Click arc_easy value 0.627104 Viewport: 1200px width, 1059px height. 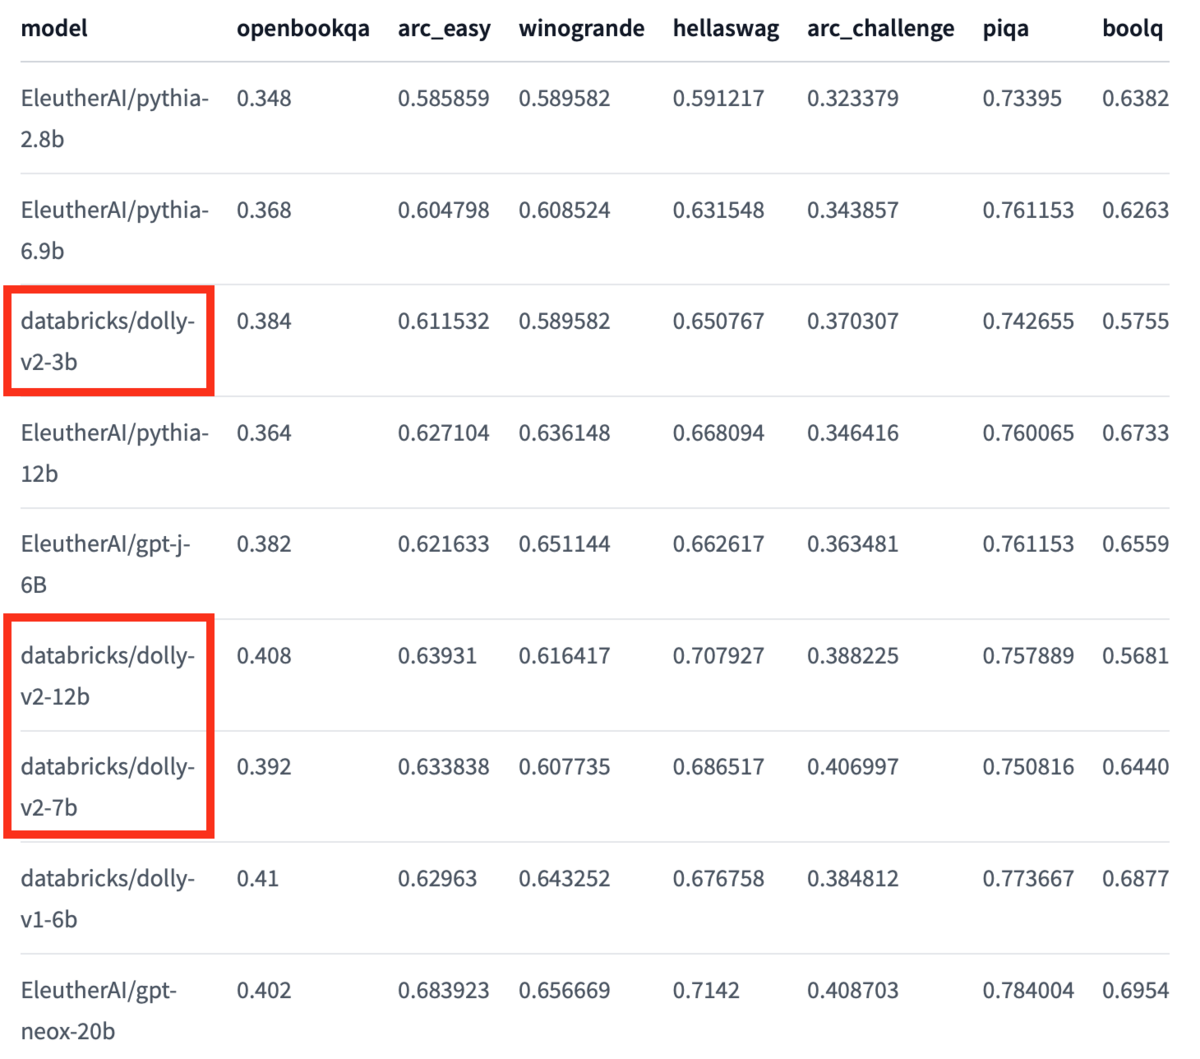click(x=444, y=433)
